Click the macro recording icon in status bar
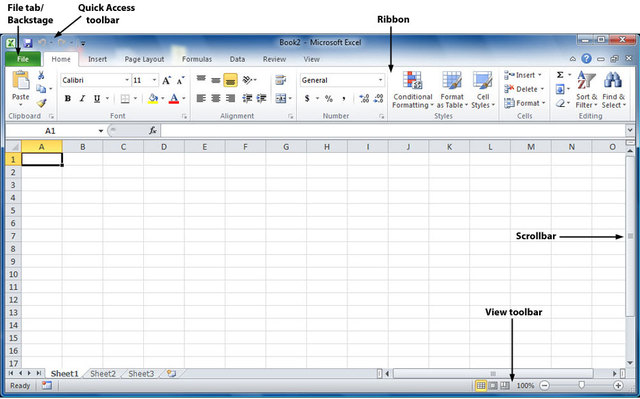640x399 pixels. (x=47, y=385)
